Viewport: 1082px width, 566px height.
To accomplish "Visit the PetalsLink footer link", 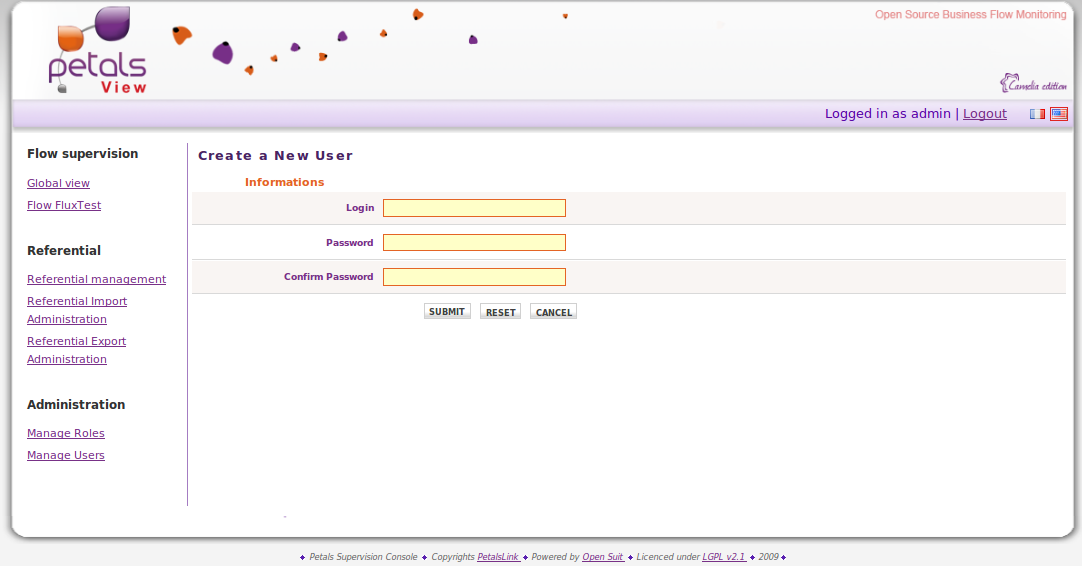I will [497, 557].
